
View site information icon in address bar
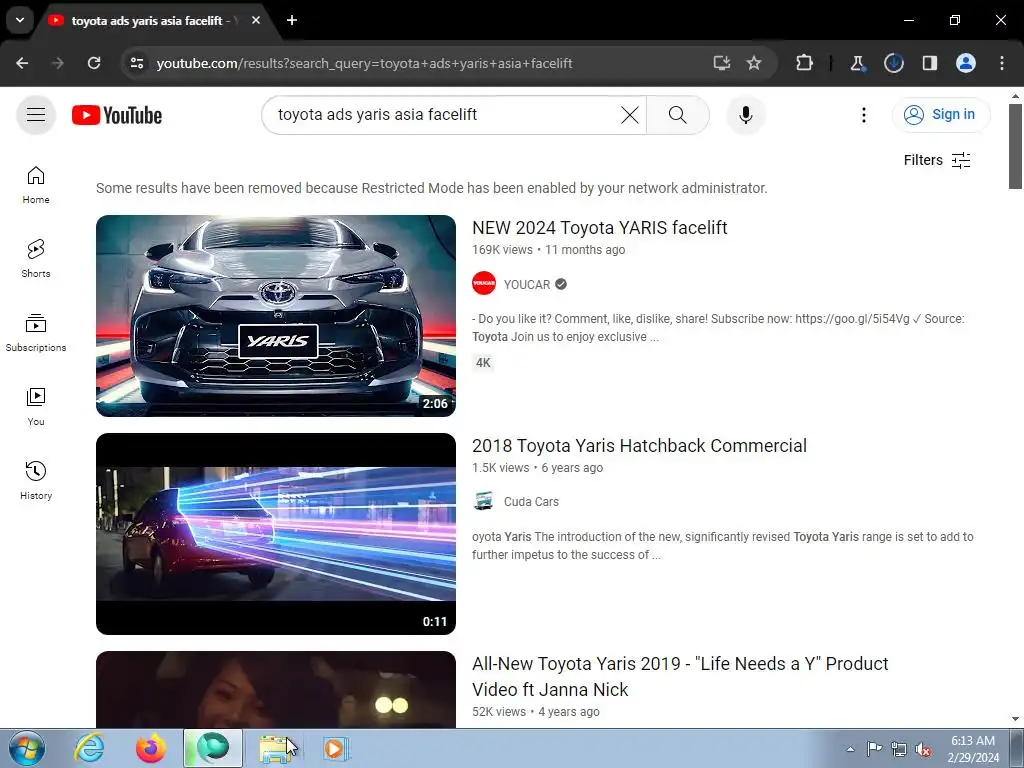137,63
